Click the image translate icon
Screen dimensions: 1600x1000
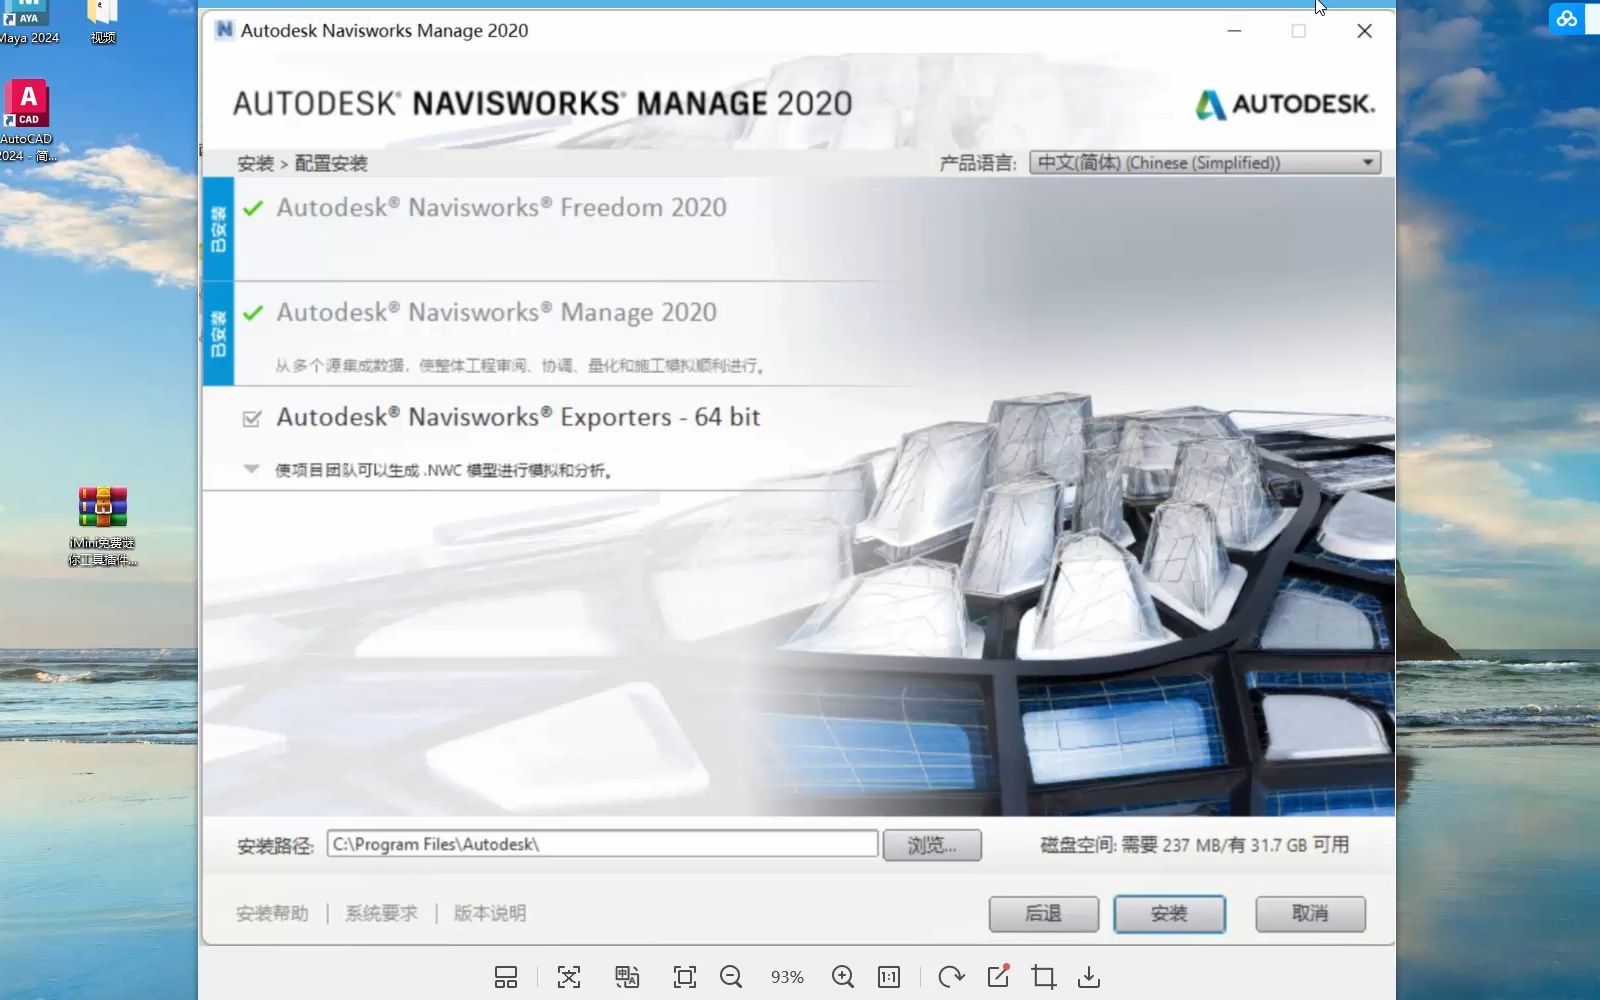627,977
